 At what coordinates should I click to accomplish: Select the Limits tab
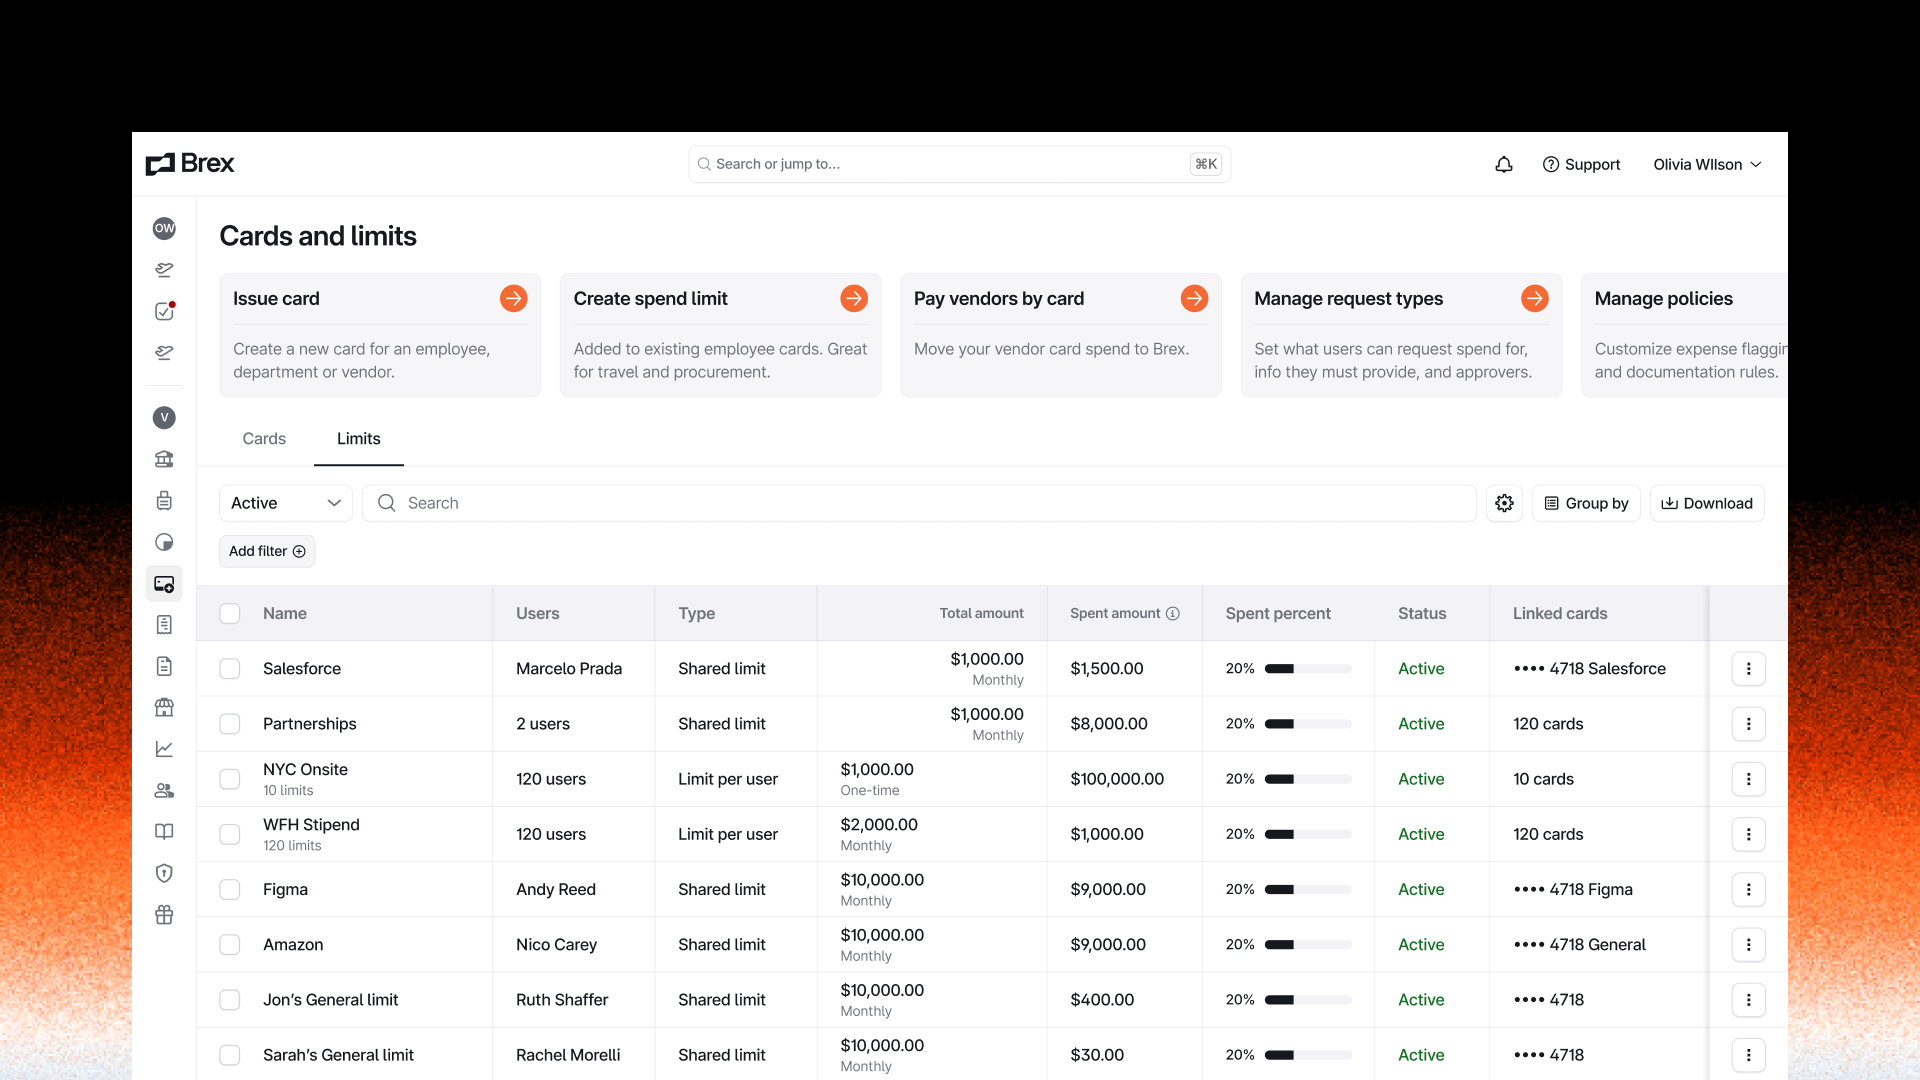[x=359, y=439]
